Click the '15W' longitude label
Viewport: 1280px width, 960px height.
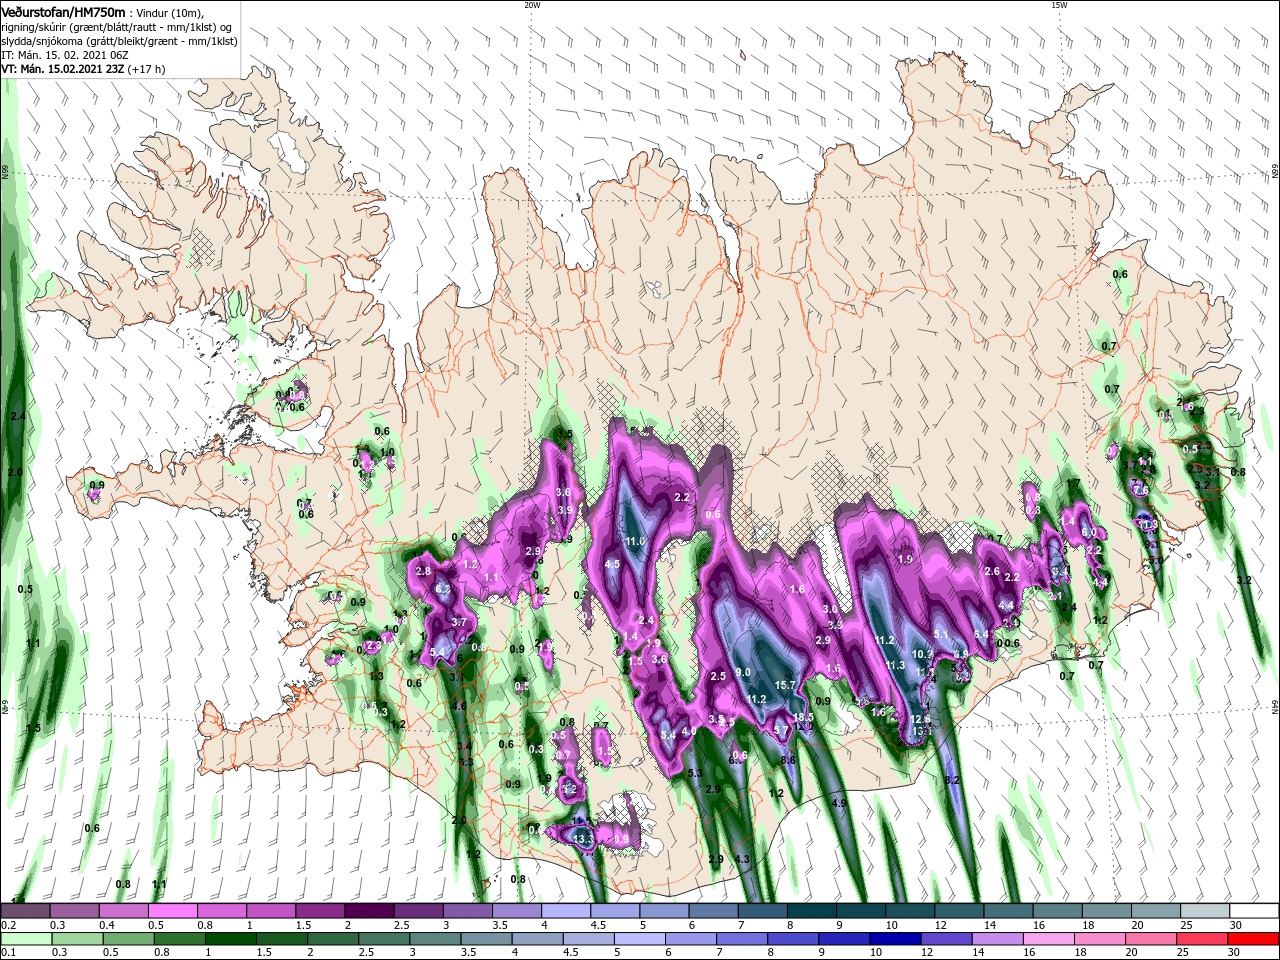[x=1059, y=5]
